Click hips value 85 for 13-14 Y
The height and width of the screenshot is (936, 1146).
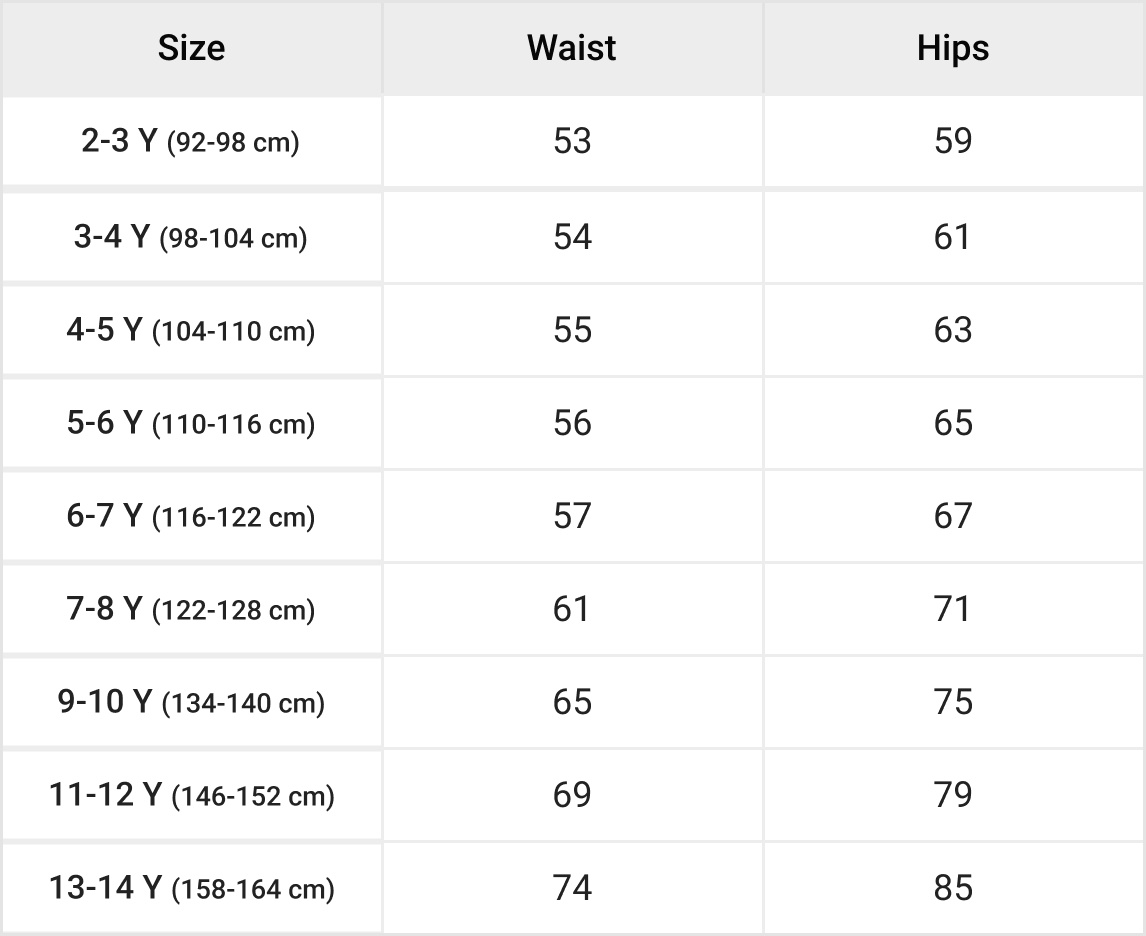pyautogui.click(x=953, y=889)
